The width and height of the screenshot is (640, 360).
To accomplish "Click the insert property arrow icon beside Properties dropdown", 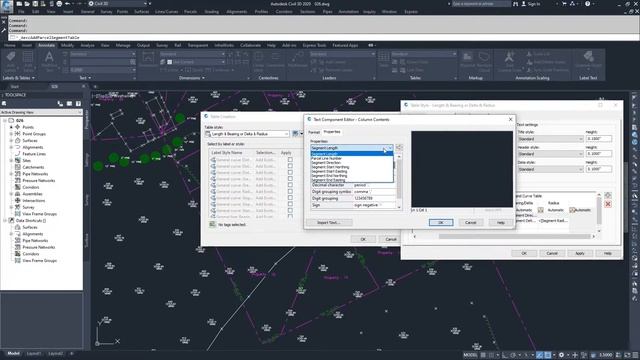I will (x=399, y=148).
